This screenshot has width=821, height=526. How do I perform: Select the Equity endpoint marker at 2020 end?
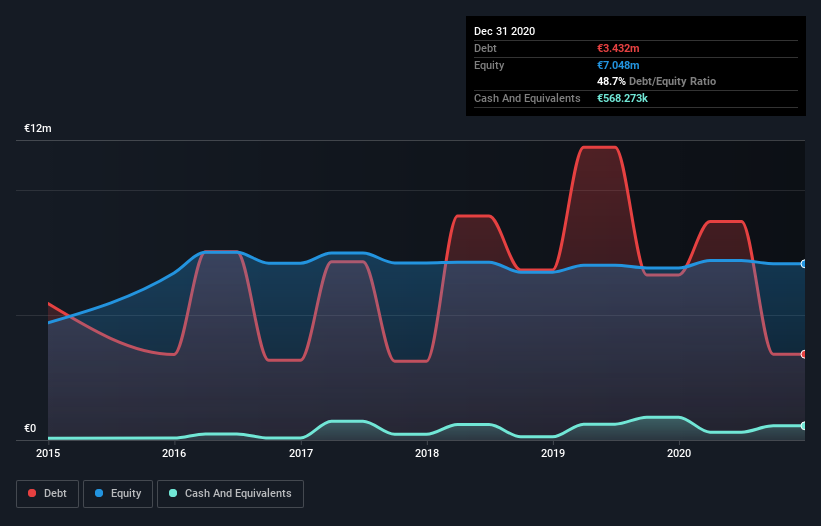803,264
